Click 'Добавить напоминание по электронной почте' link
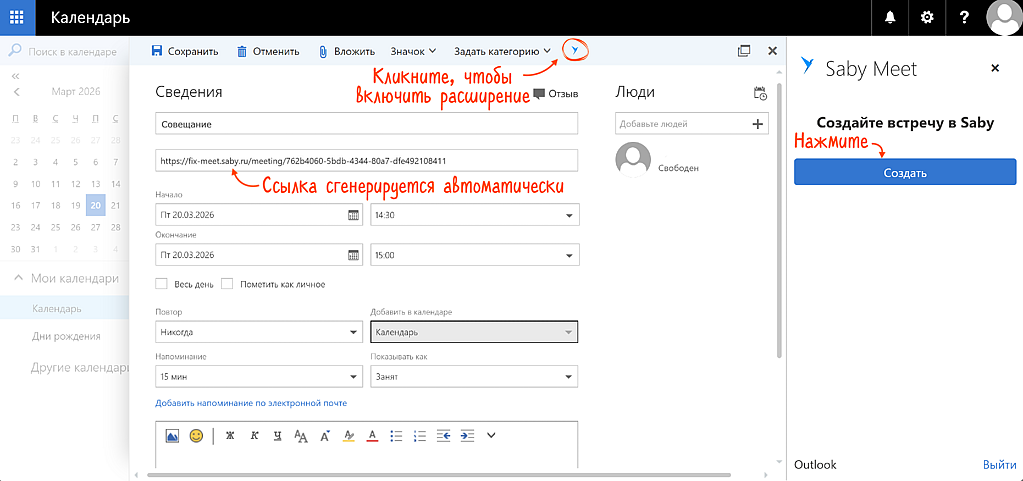 click(x=251, y=403)
